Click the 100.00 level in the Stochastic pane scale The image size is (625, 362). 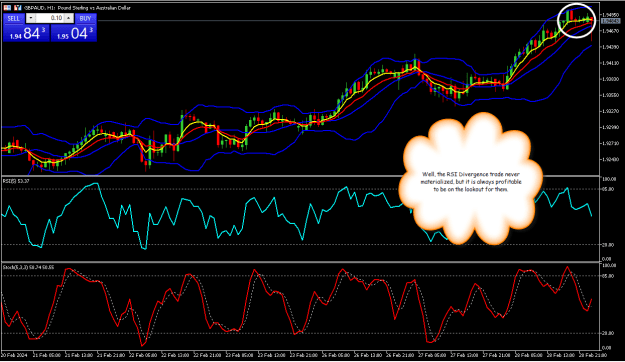[610, 266]
